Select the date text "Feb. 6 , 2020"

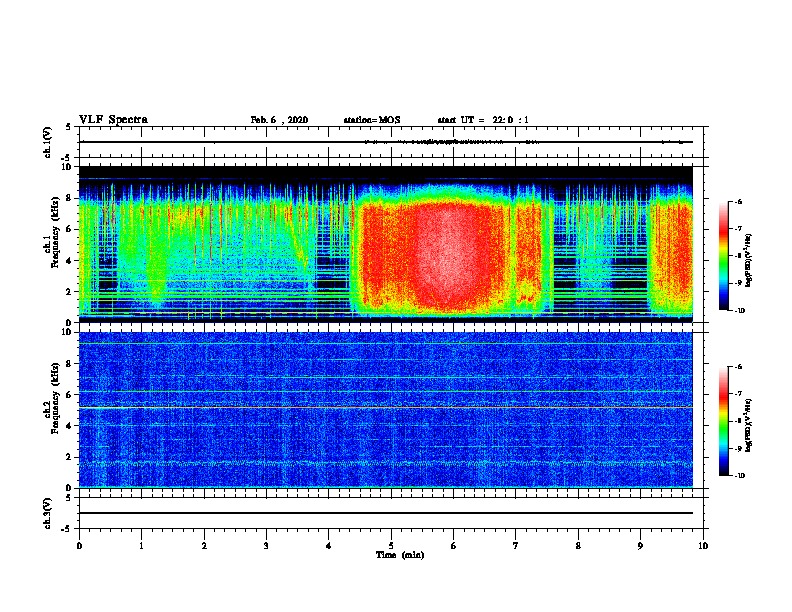(x=279, y=120)
